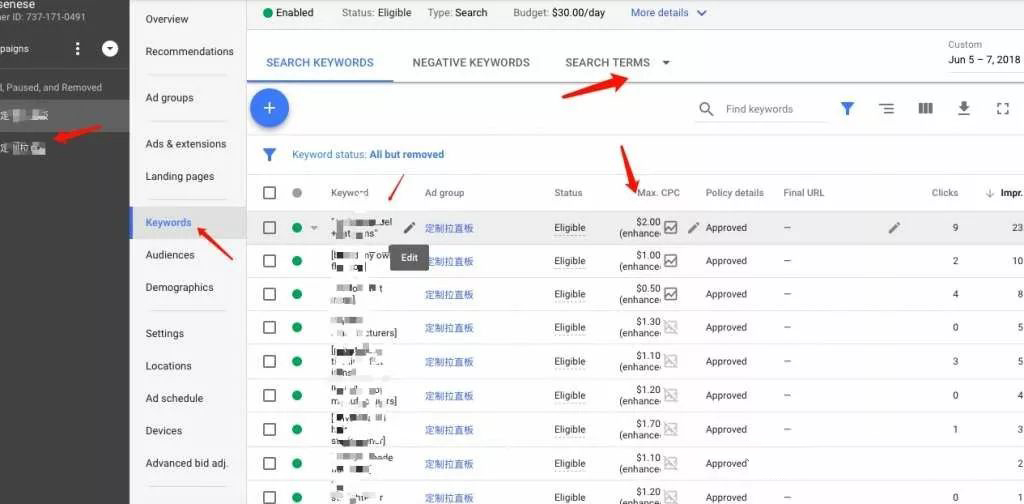Viewport: 1024px width, 504px height.
Task: Open the first row's ad group link
Action: coord(449,228)
